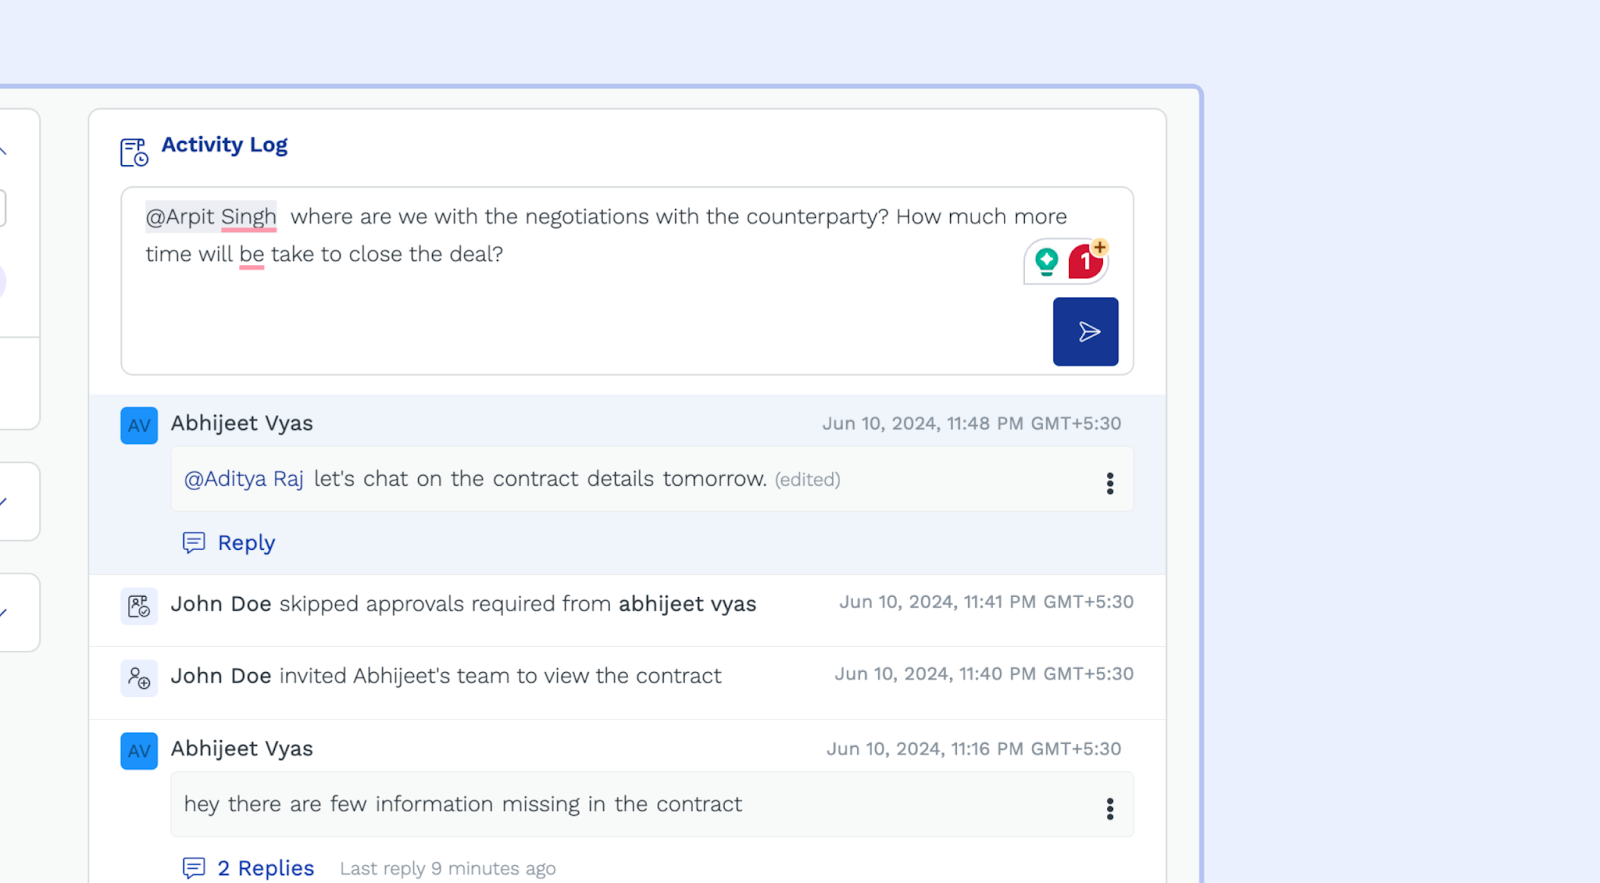The width and height of the screenshot is (1600, 883).
Task: Click the invited team person-plus icon
Action: 139,678
